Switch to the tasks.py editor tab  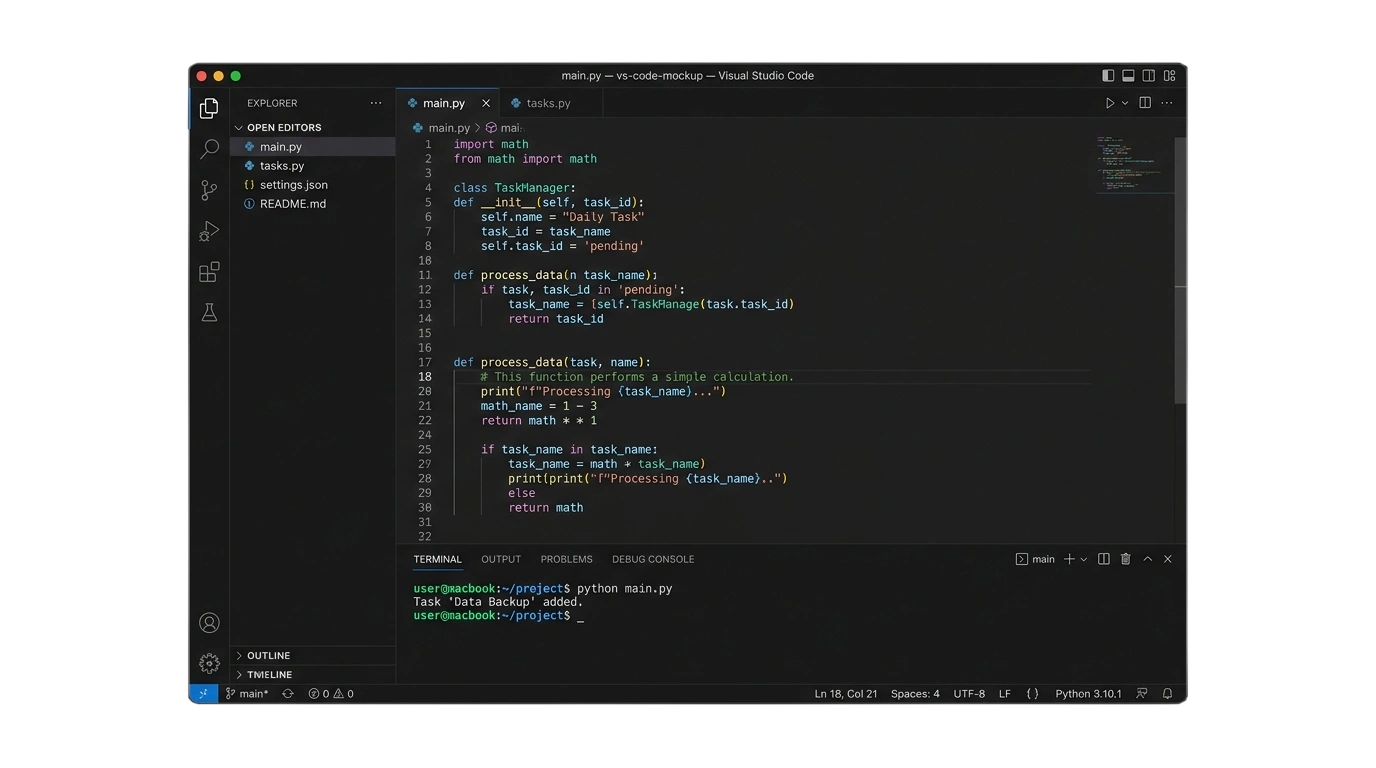[x=547, y=102]
